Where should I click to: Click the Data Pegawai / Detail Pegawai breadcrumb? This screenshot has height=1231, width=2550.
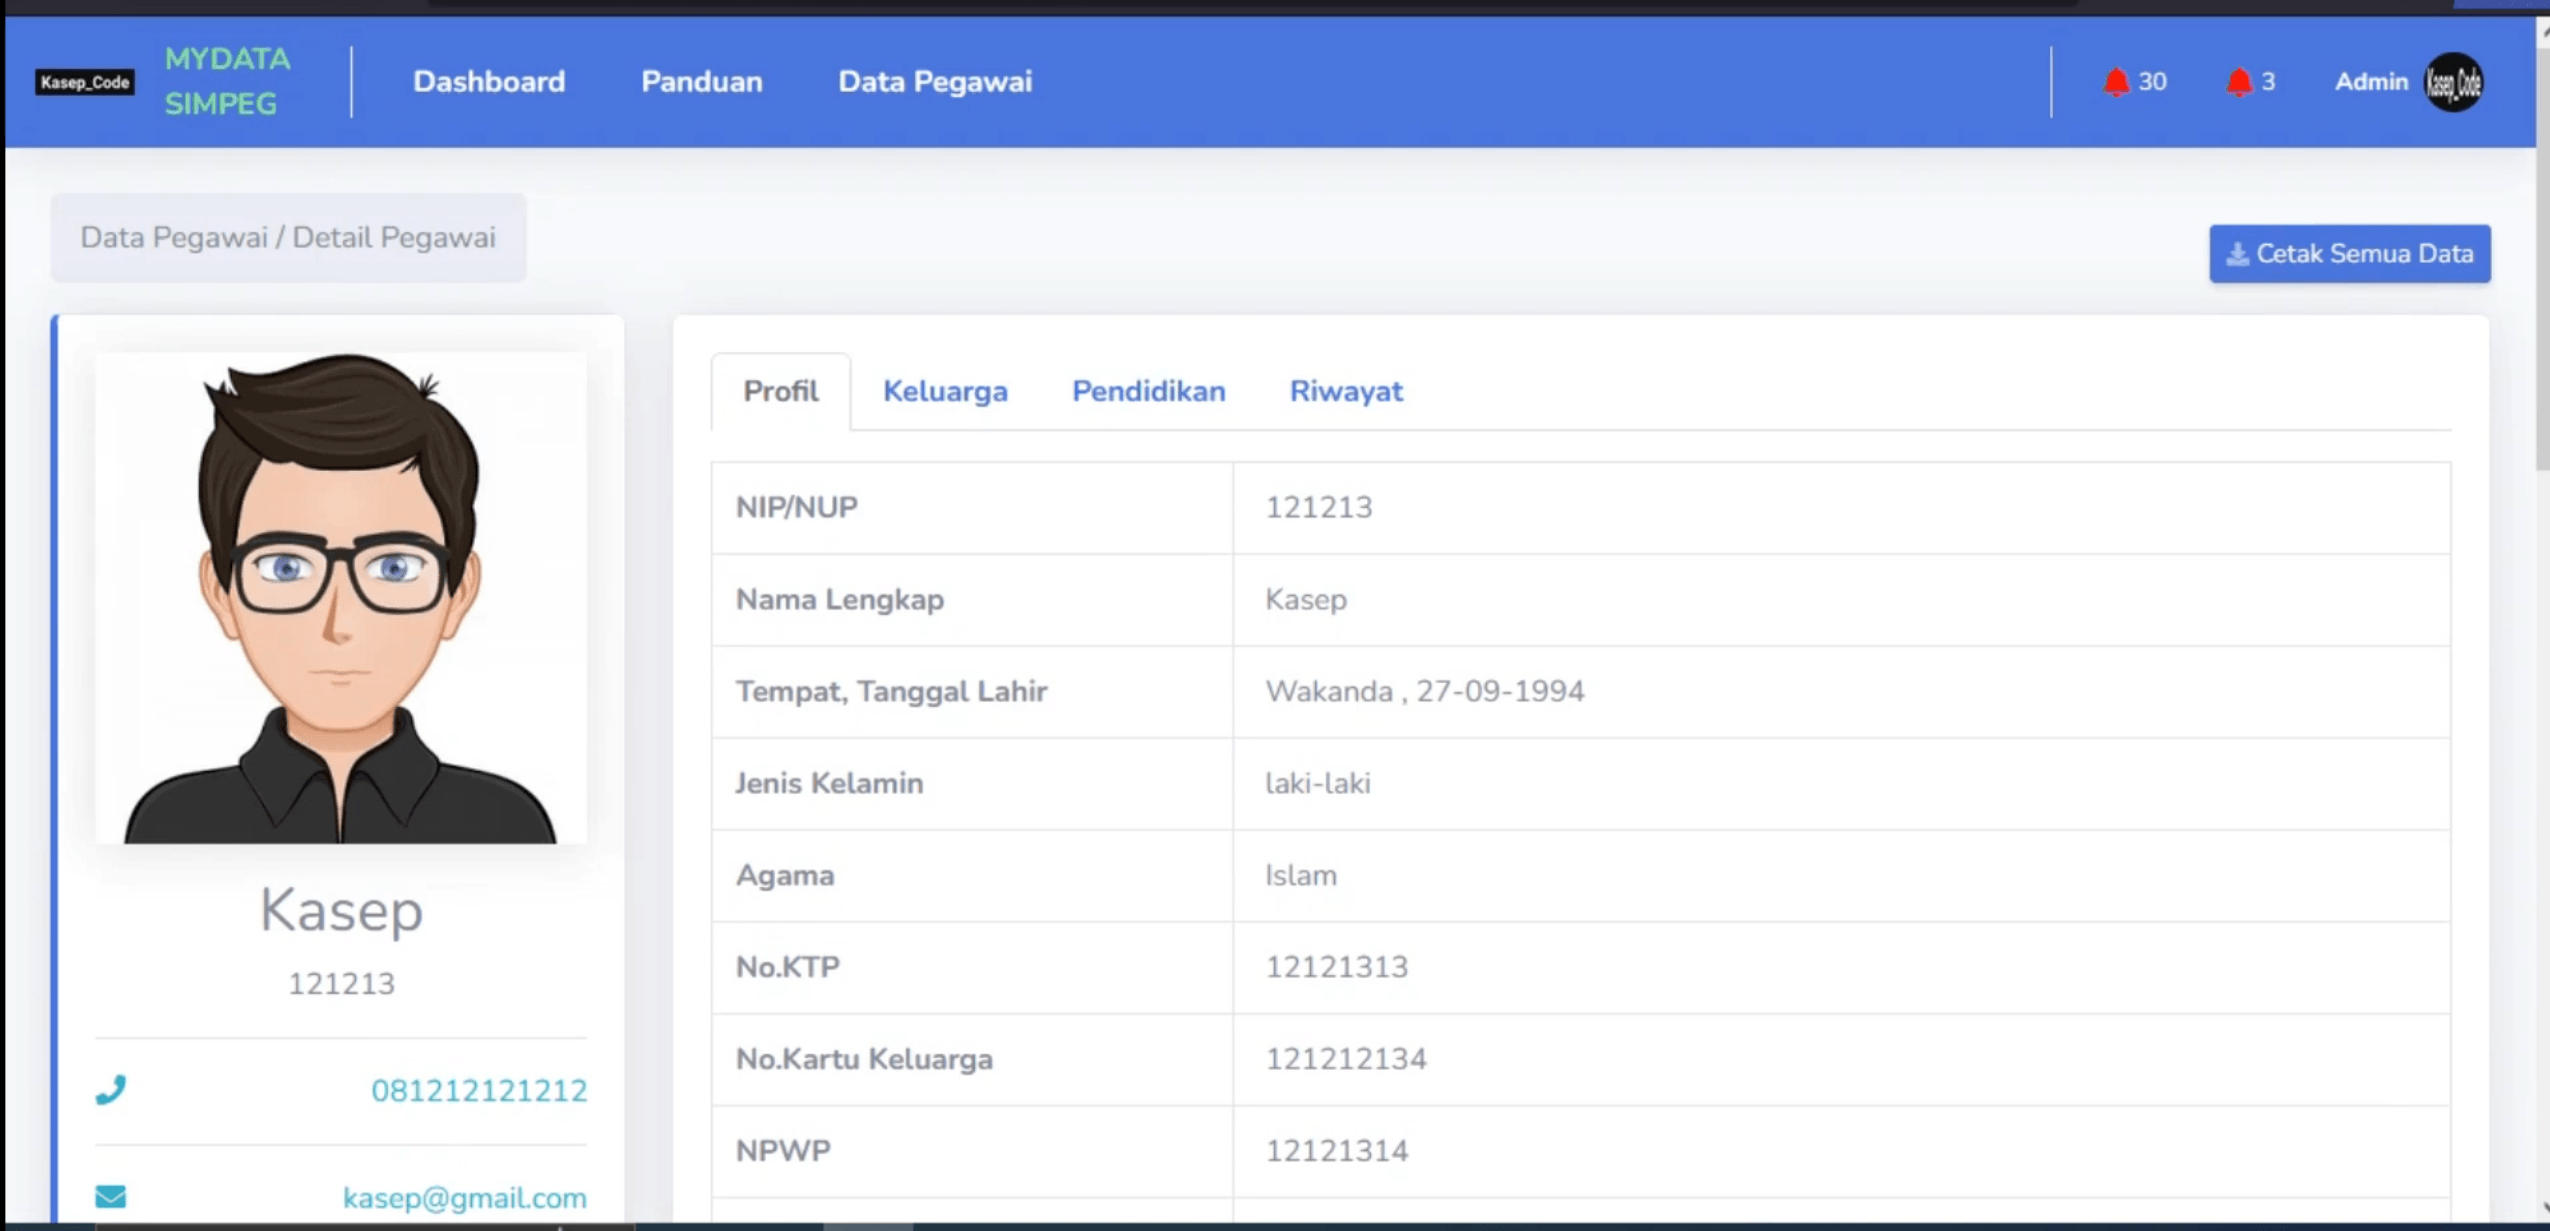click(x=288, y=238)
